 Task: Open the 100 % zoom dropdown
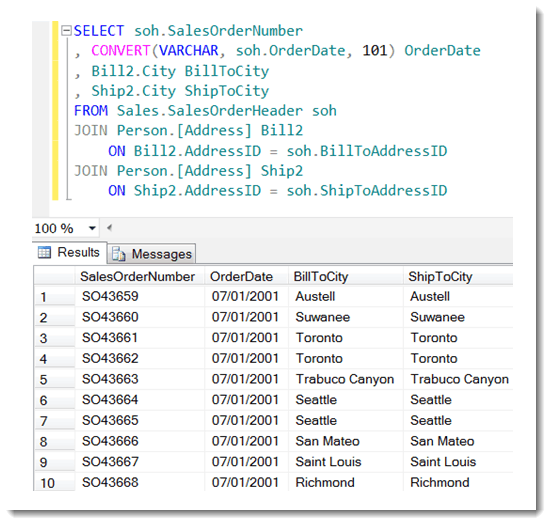(92, 228)
